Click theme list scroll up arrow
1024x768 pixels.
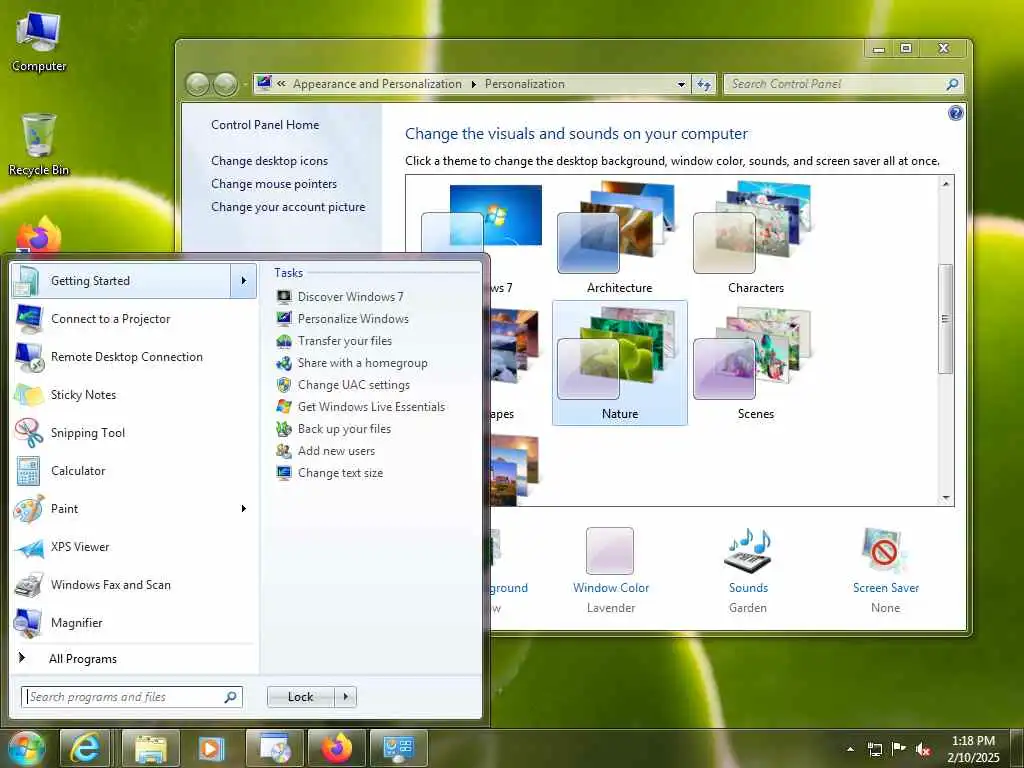[946, 184]
